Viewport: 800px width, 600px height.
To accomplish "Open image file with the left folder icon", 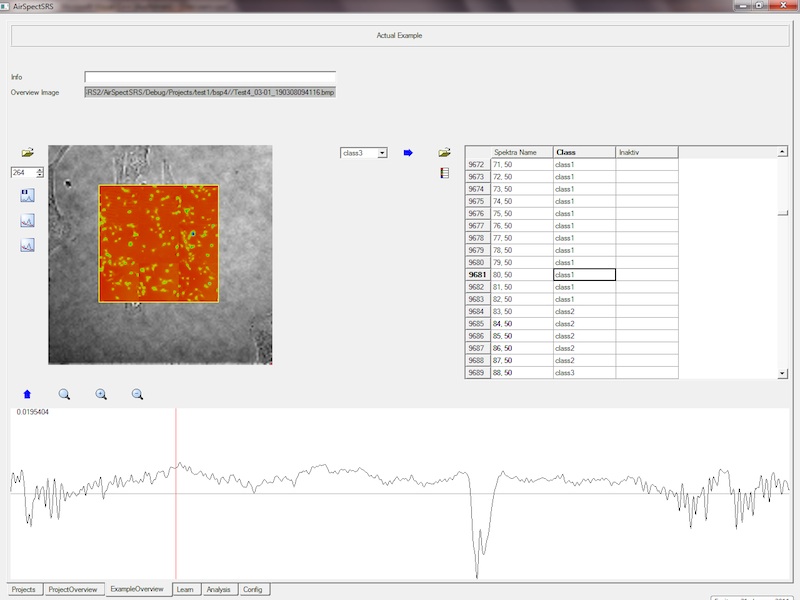I will (27, 153).
